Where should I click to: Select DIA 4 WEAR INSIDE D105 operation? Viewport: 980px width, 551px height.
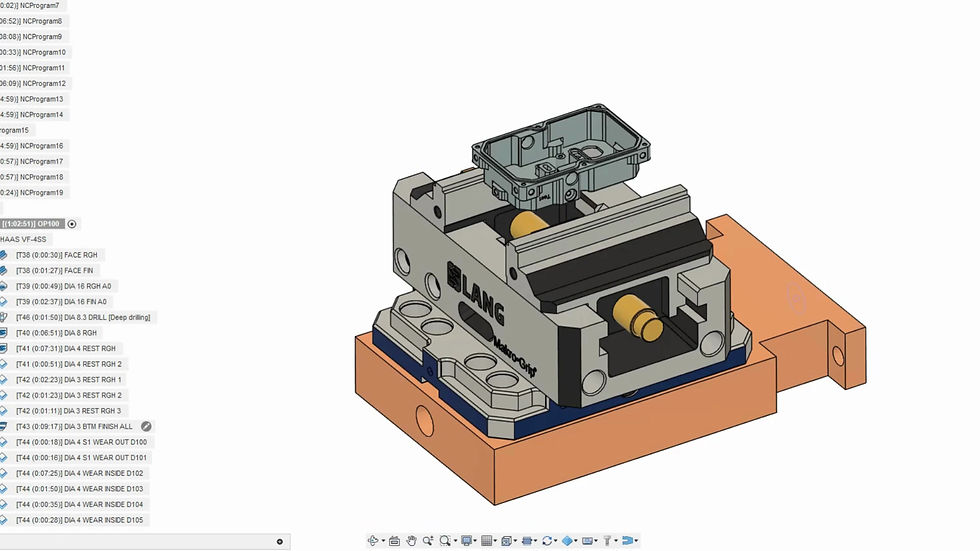coord(79,520)
